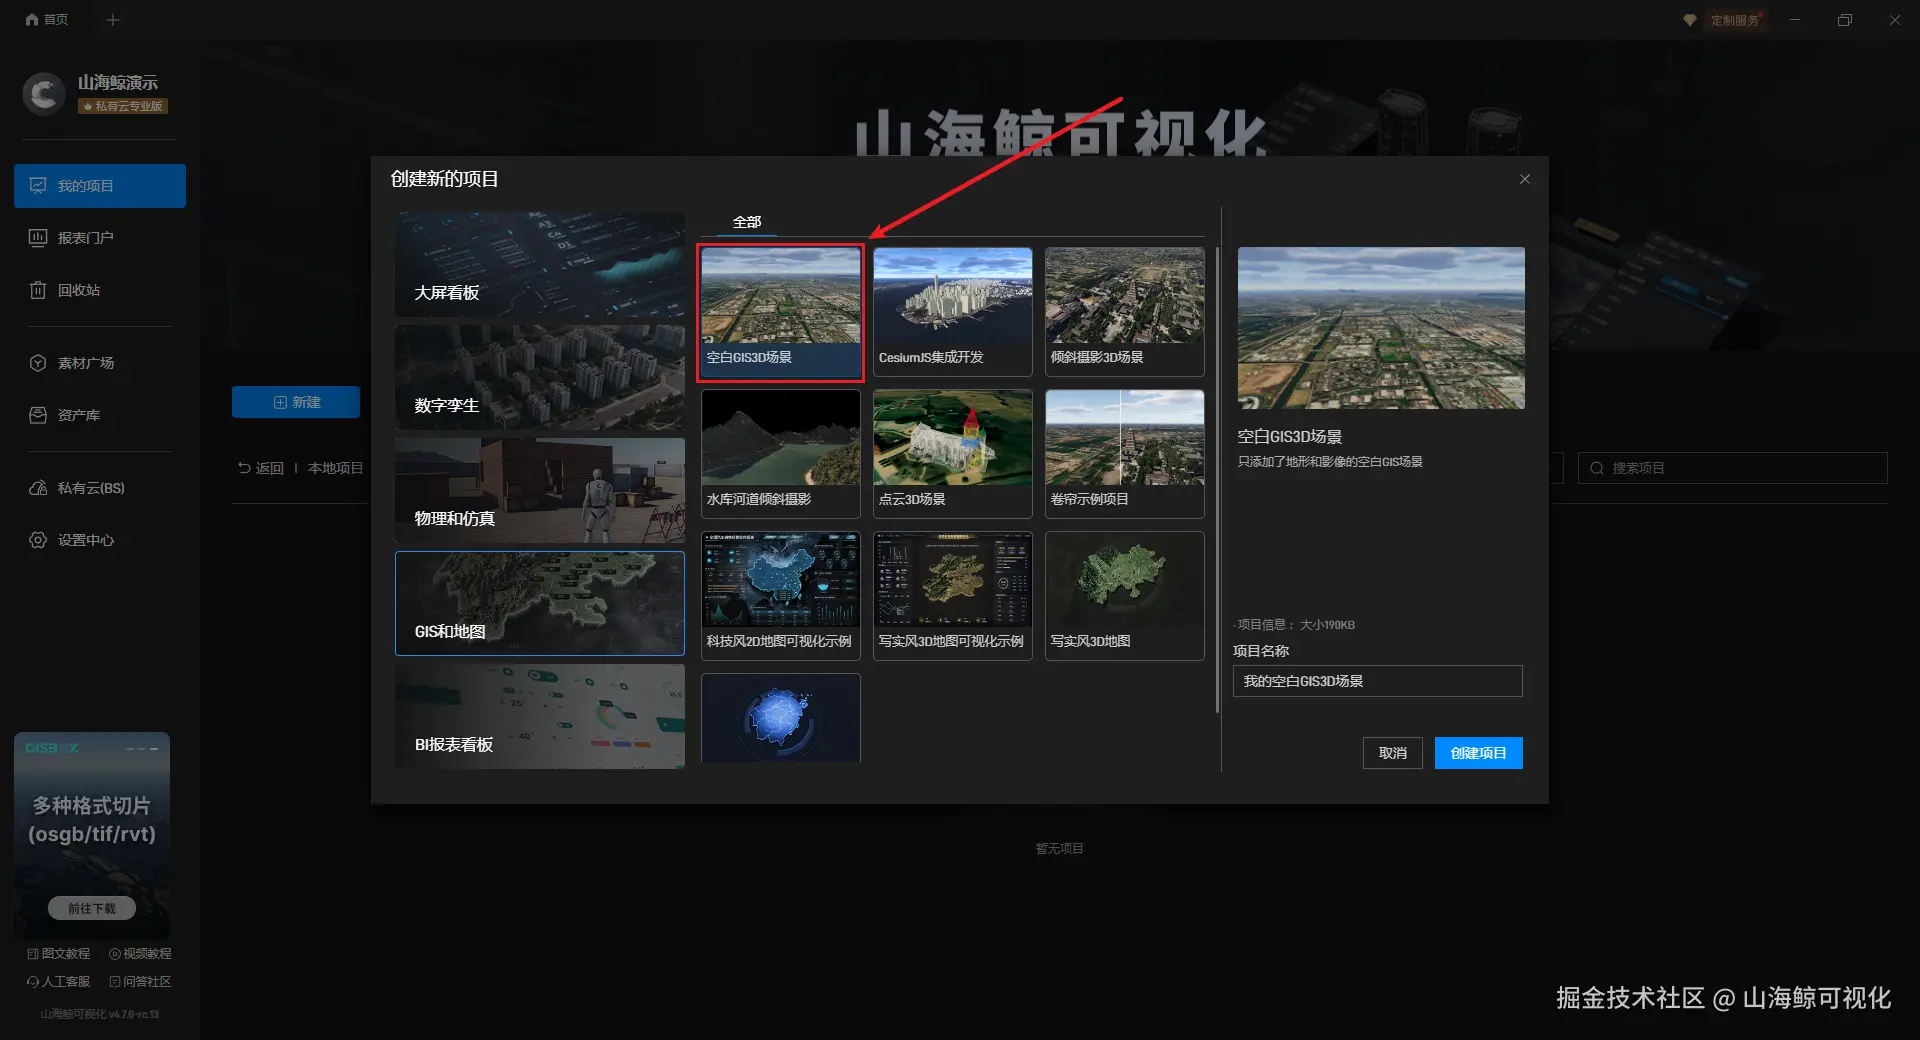Close the 创建新的项目 dialog
1920x1040 pixels.
[x=1525, y=179]
